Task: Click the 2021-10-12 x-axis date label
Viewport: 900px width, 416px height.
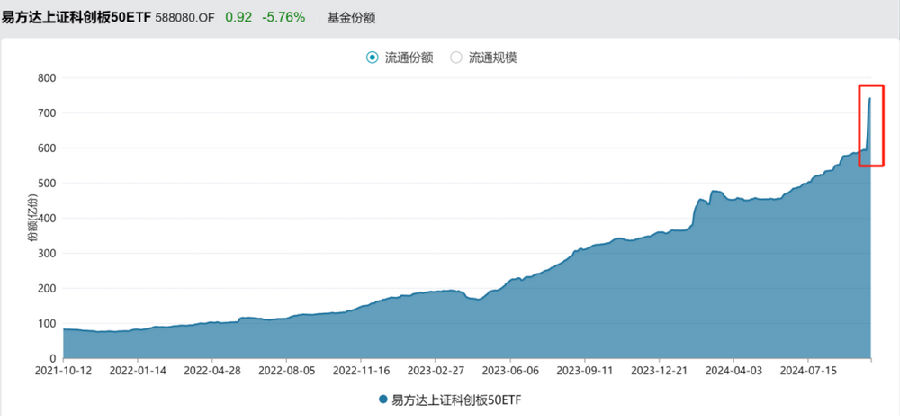Action: tap(63, 370)
